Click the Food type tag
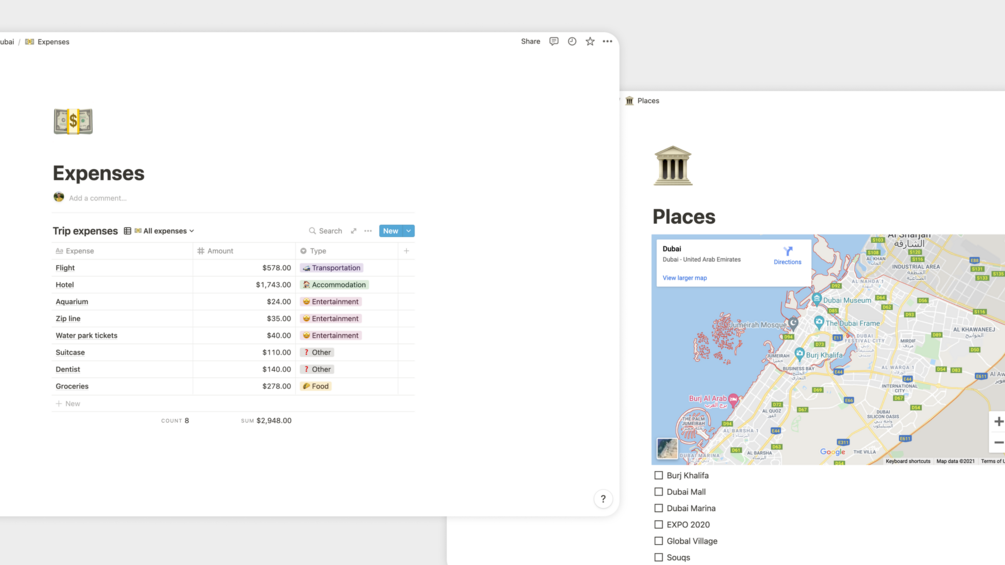 coord(316,386)
